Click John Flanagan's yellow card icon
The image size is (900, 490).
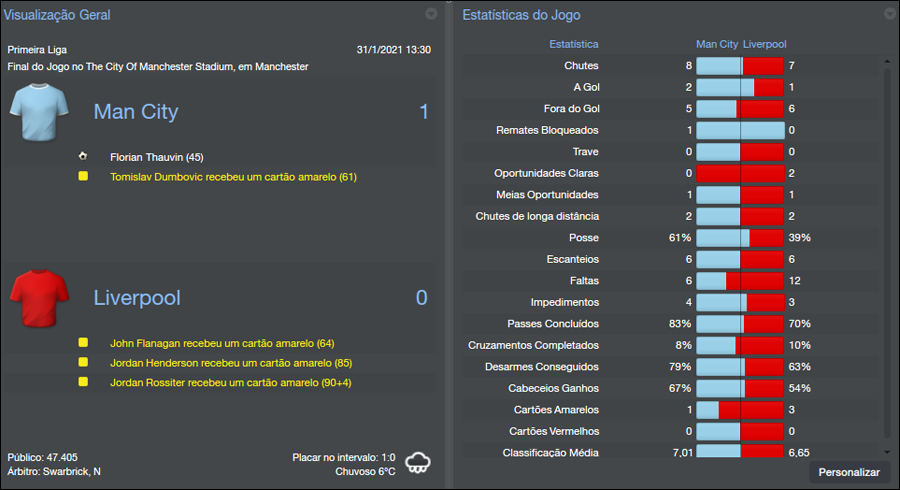click(x=83, y=343)
